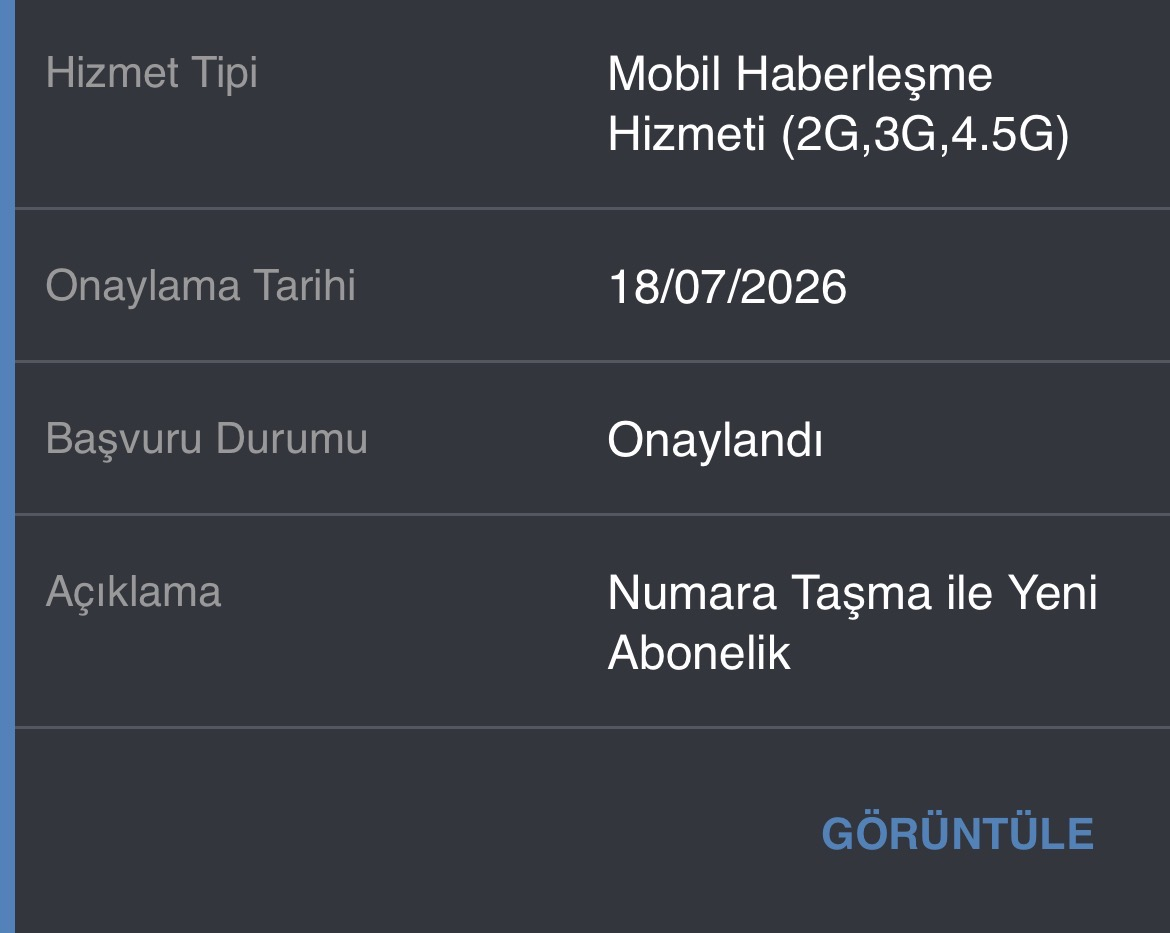Select the Numara Taşma ile Yeni line

852,593
